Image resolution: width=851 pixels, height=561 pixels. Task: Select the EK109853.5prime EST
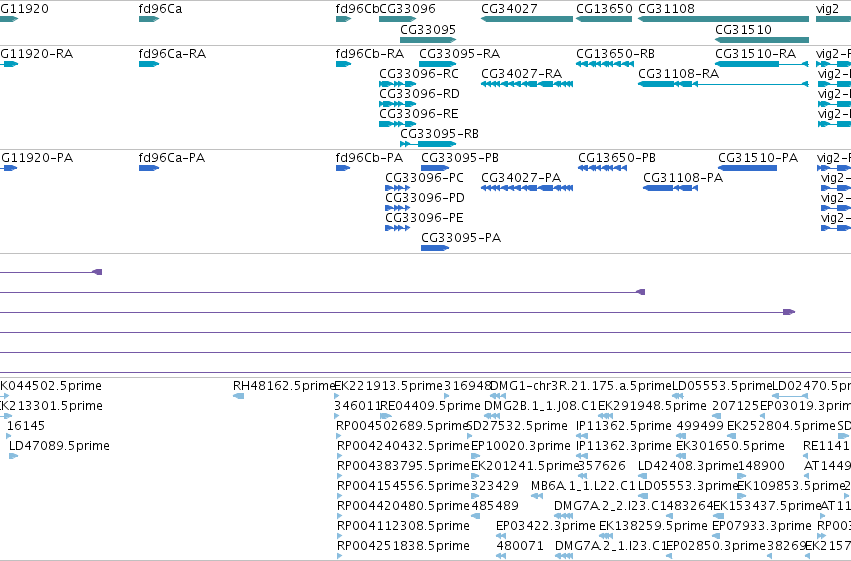coord(741,496)
